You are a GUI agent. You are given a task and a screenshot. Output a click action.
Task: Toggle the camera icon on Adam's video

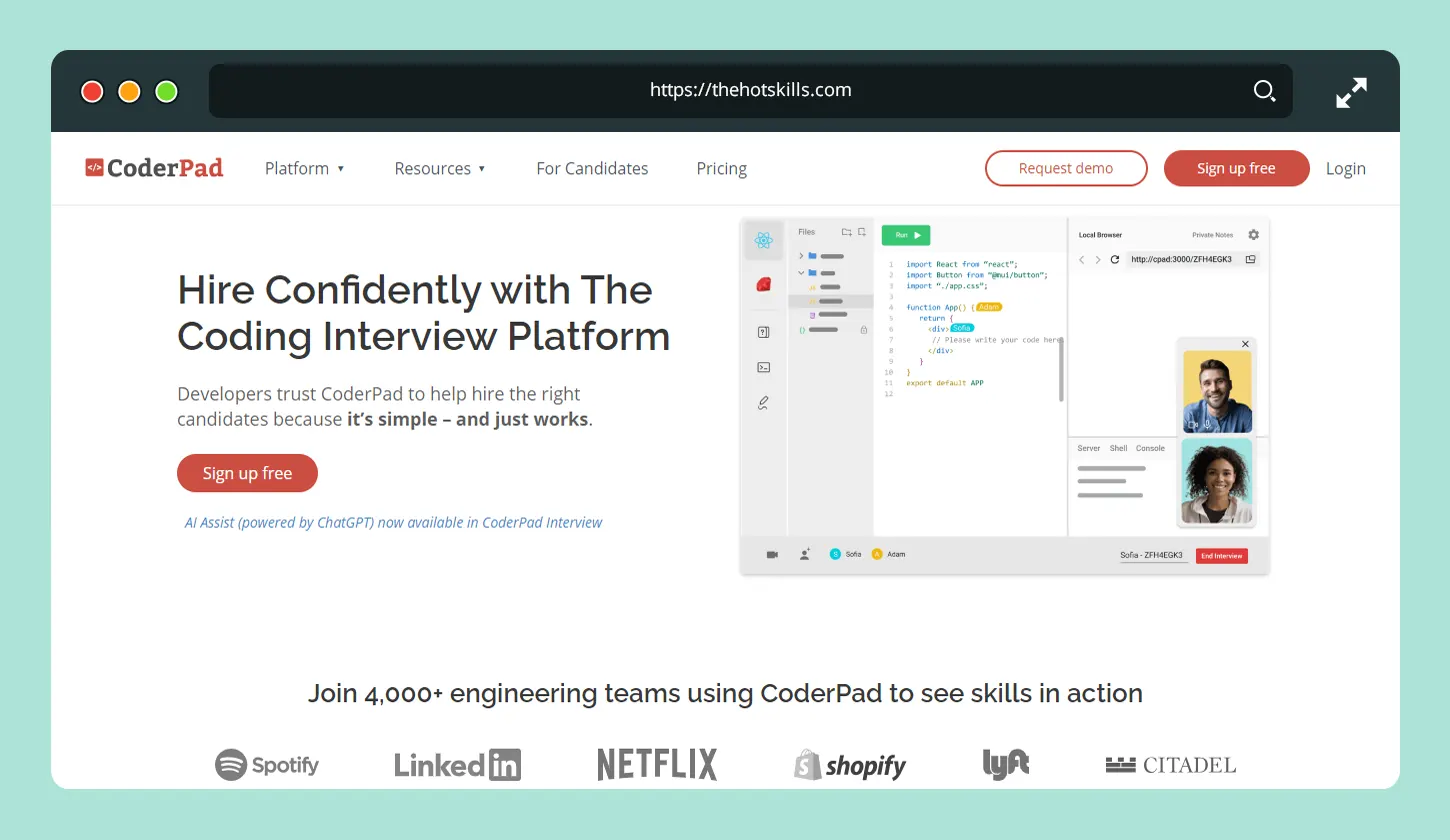pyautogui.click(x=1192, y=424)
